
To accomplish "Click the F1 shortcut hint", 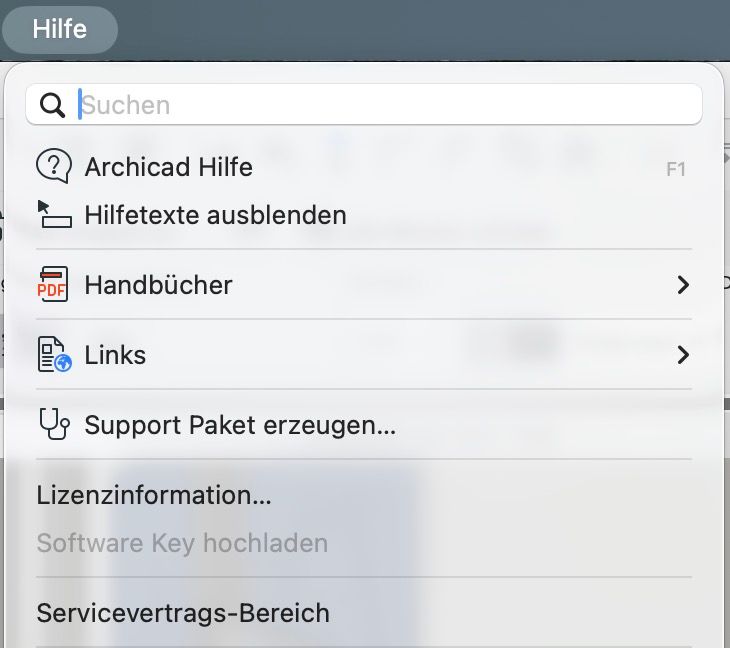I will click(x=676, y=169).
